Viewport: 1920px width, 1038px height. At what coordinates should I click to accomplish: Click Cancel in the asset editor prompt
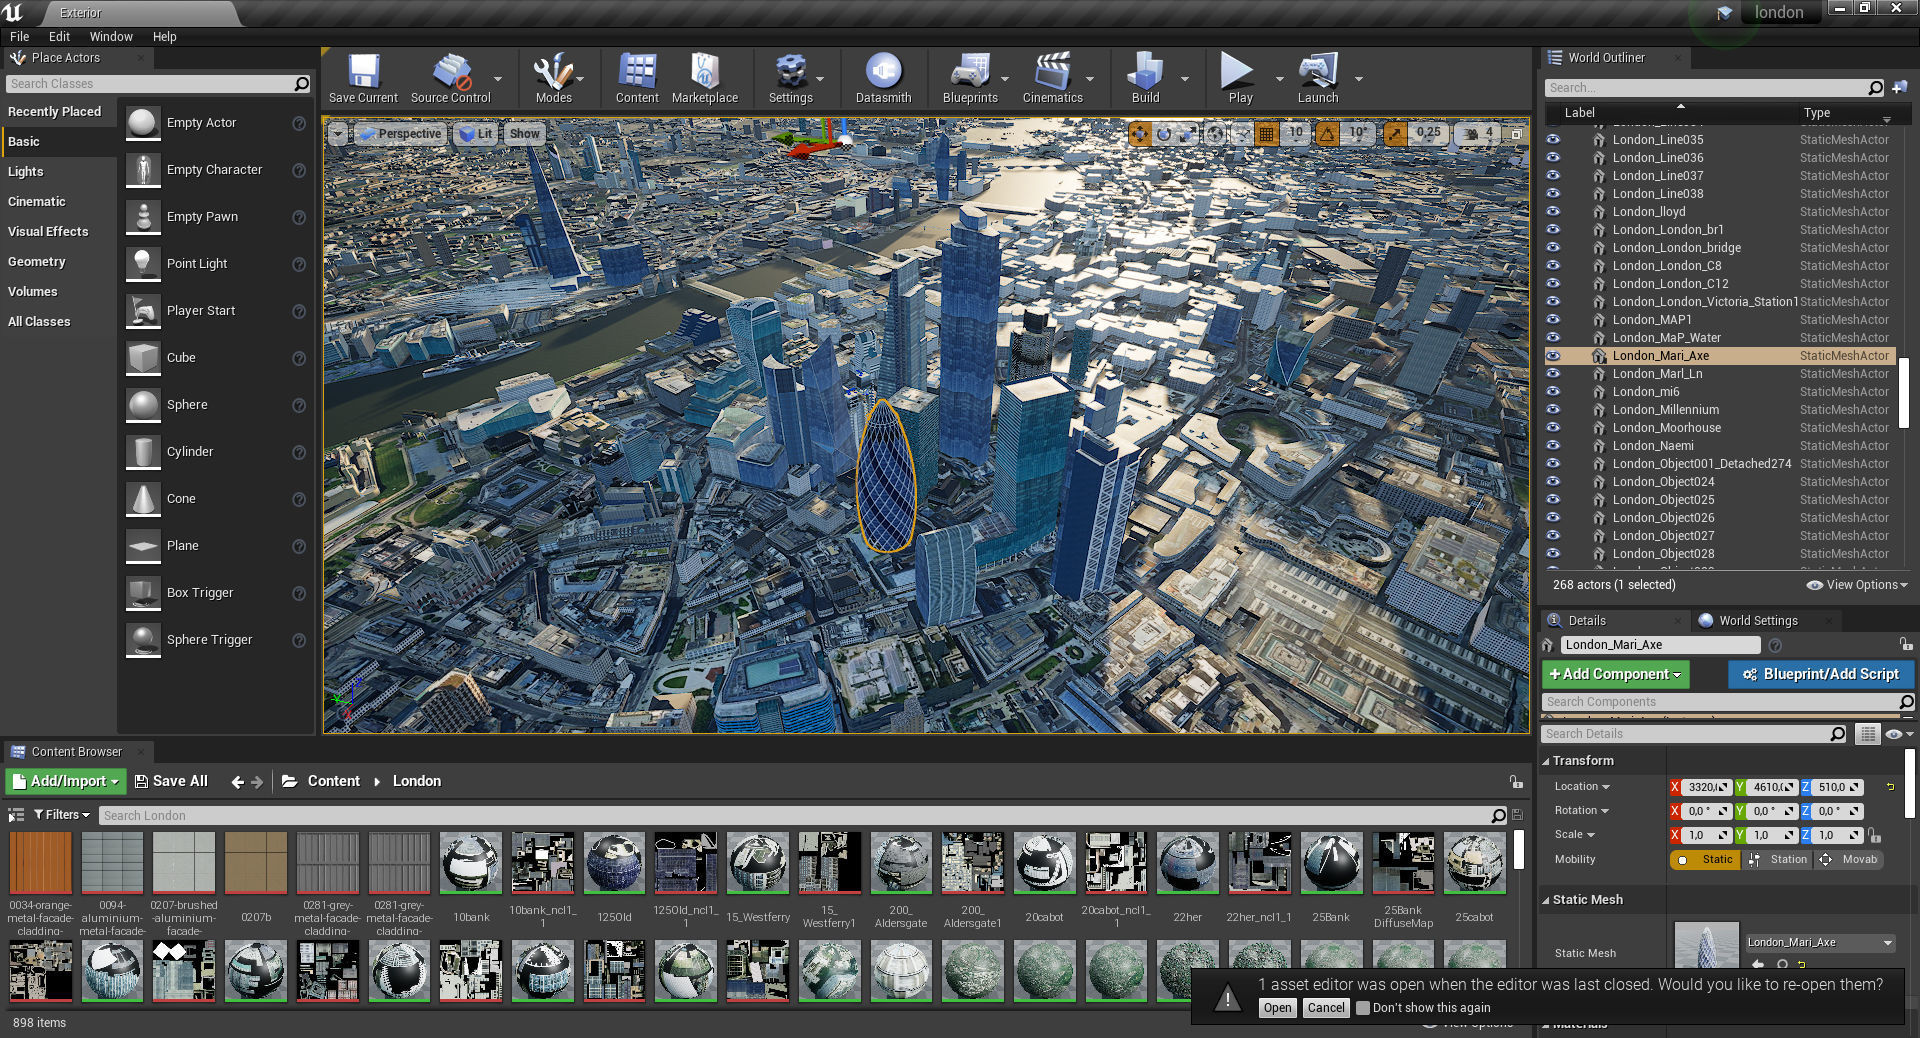coord(1326,1008)
